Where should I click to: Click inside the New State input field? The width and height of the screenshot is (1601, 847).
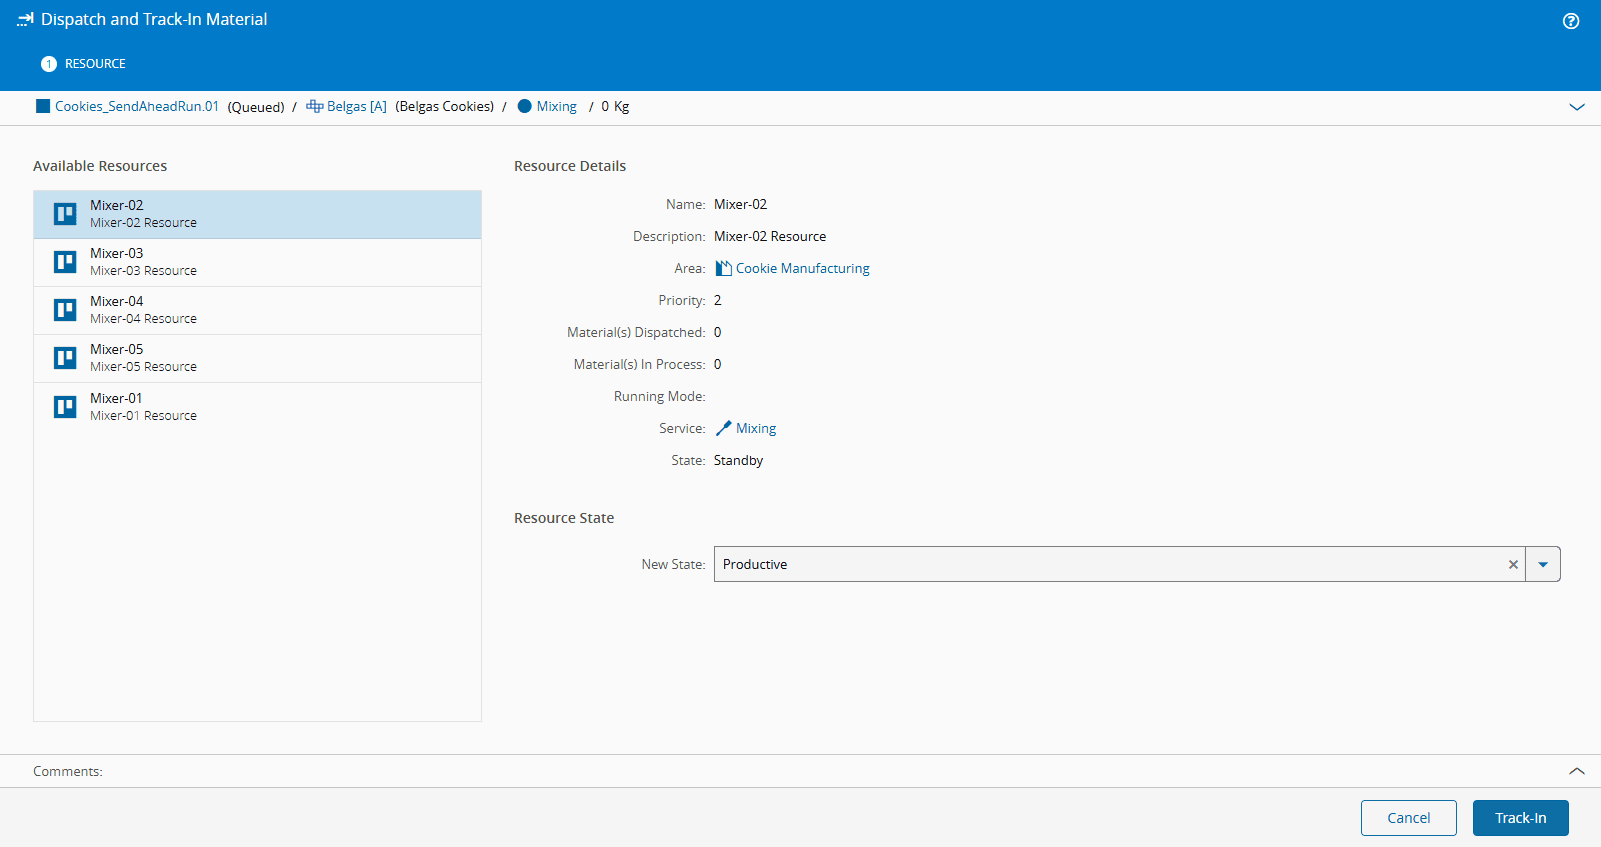(x=1100, y=565)
